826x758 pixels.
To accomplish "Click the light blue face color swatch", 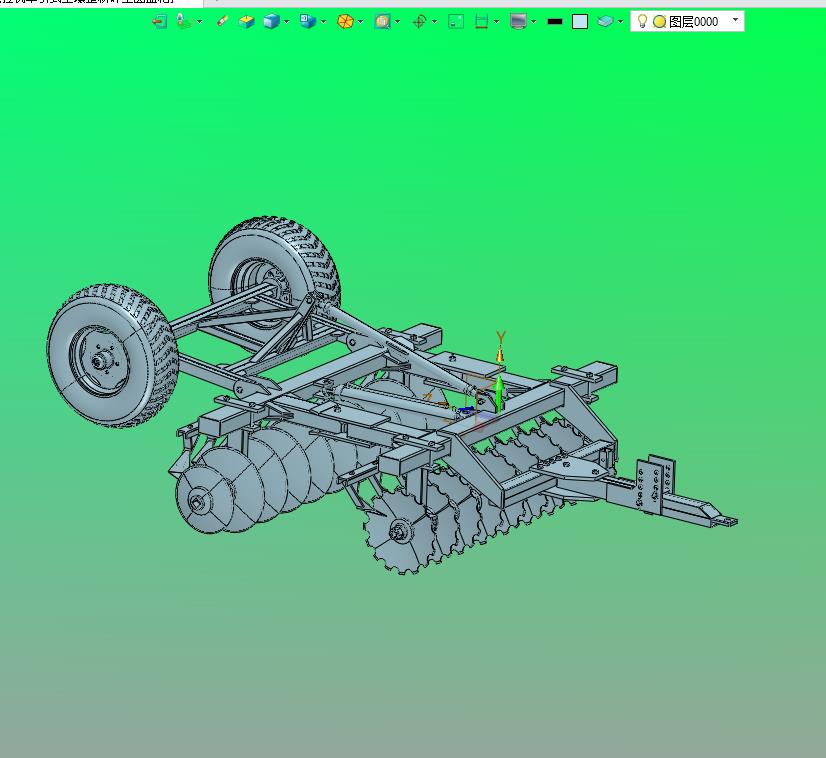I will [x=580, y=22].
